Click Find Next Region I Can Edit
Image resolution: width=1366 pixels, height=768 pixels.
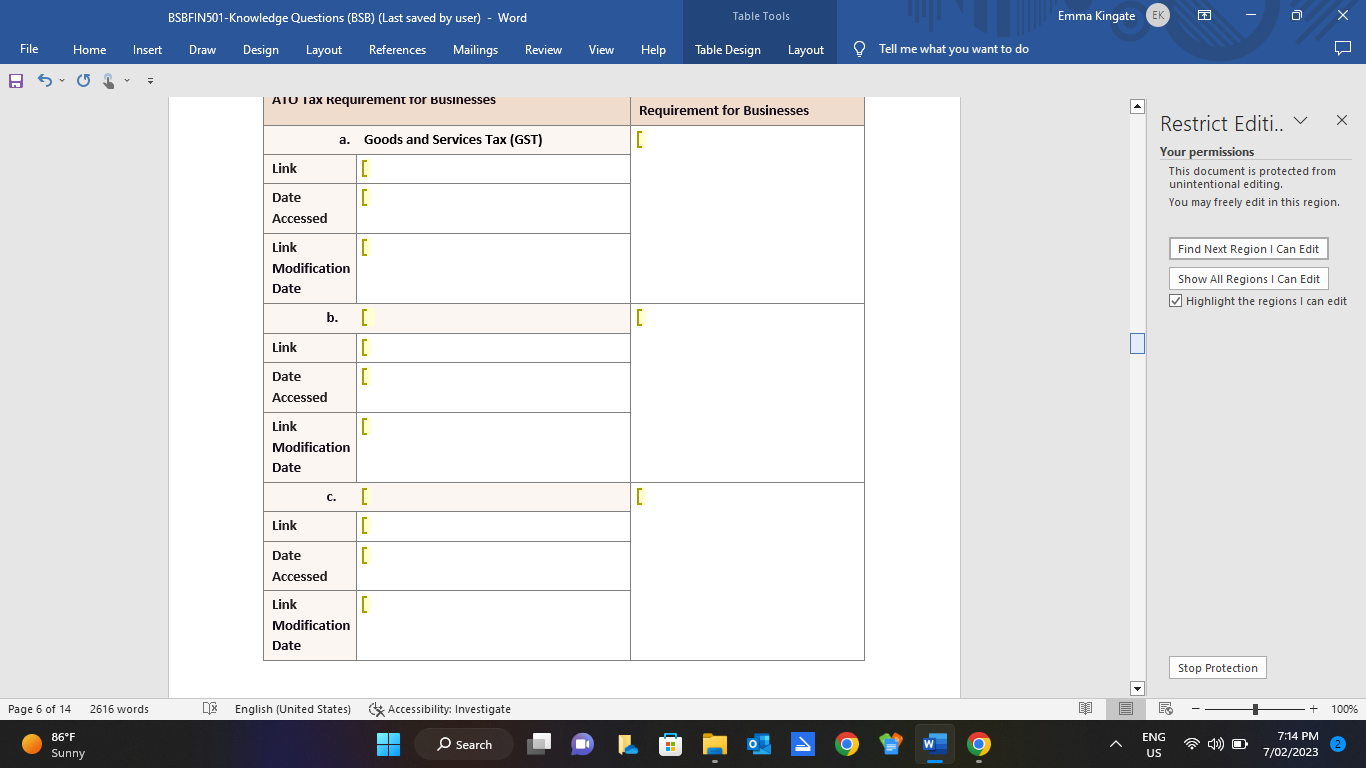(1248, 249)
